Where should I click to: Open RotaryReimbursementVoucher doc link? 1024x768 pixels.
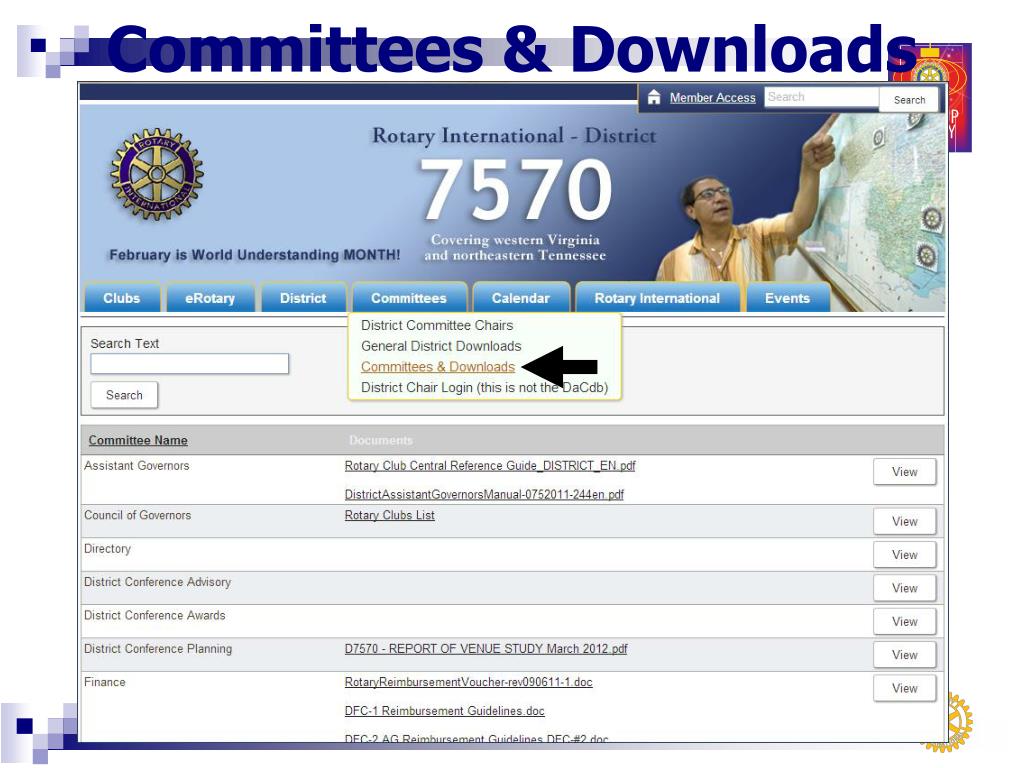point(468,682)
